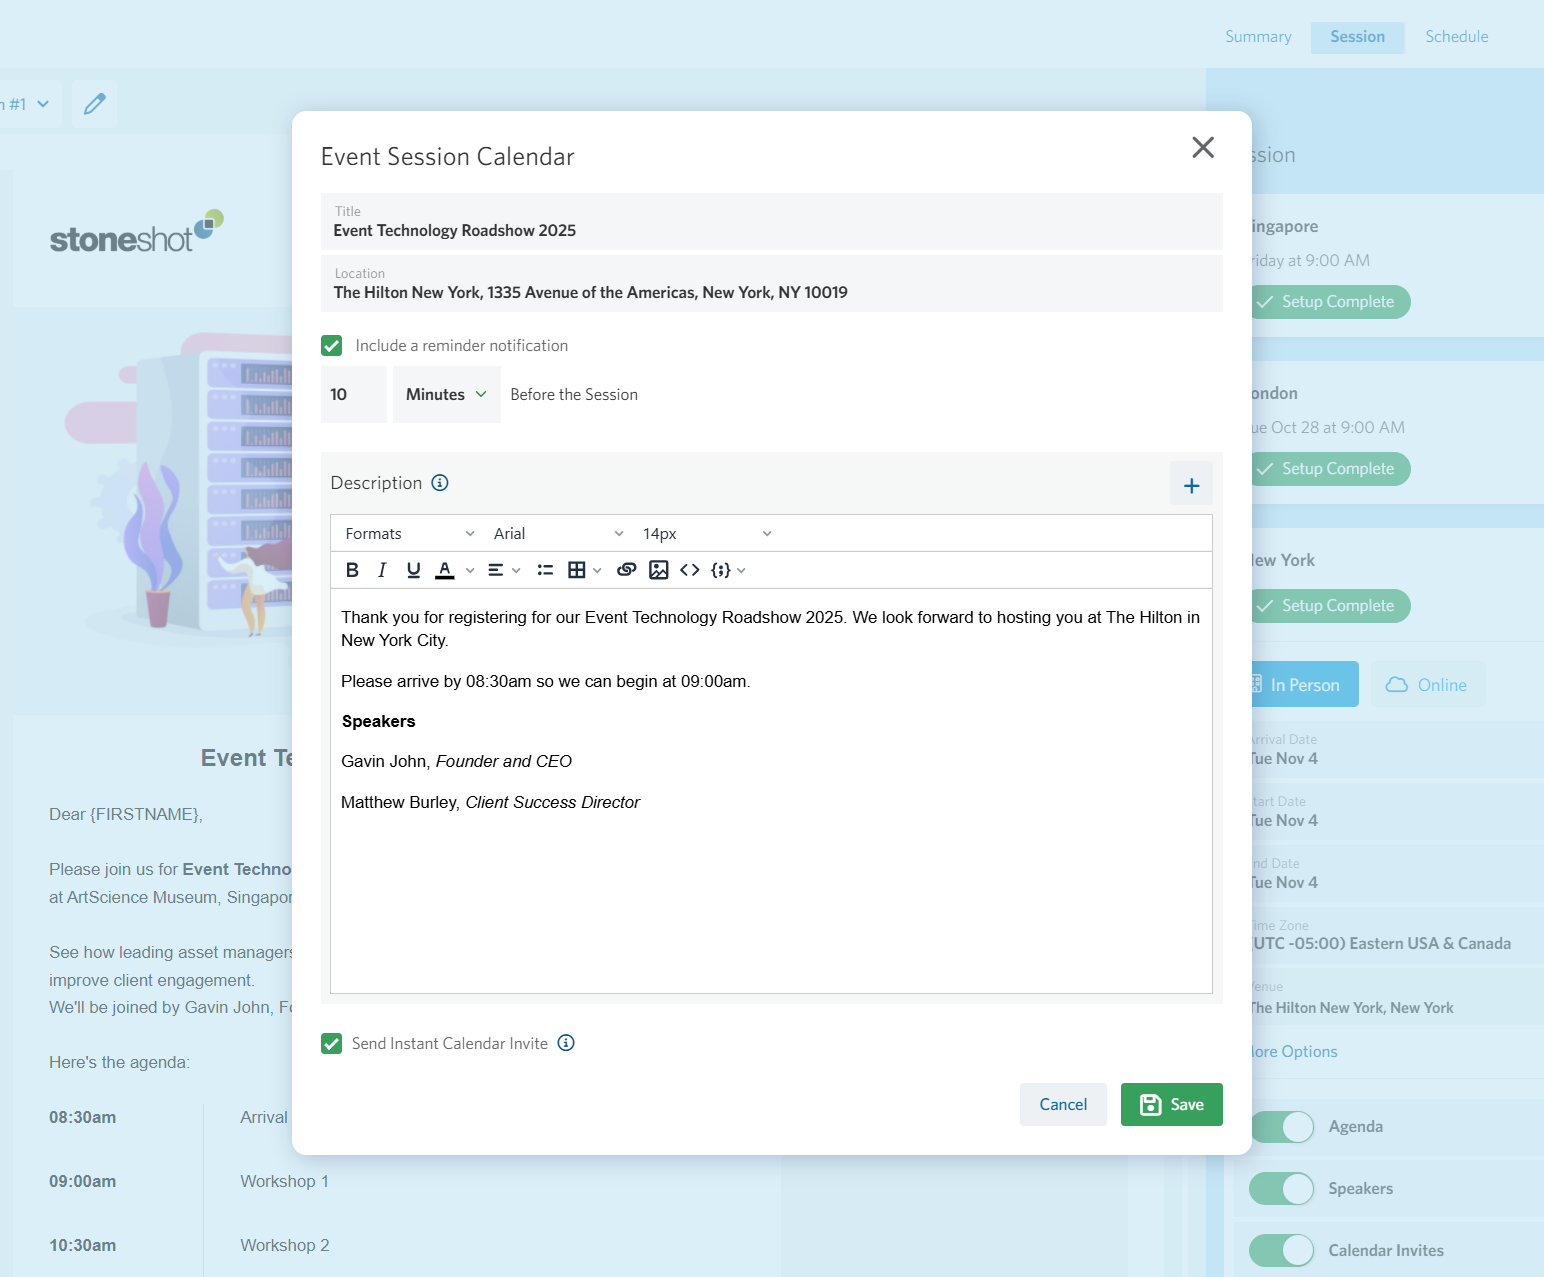Image resolution: width=1544 pixels, height=1277 pixels.
Task: Insert an image into the description
Action: (x=658, y=569)
